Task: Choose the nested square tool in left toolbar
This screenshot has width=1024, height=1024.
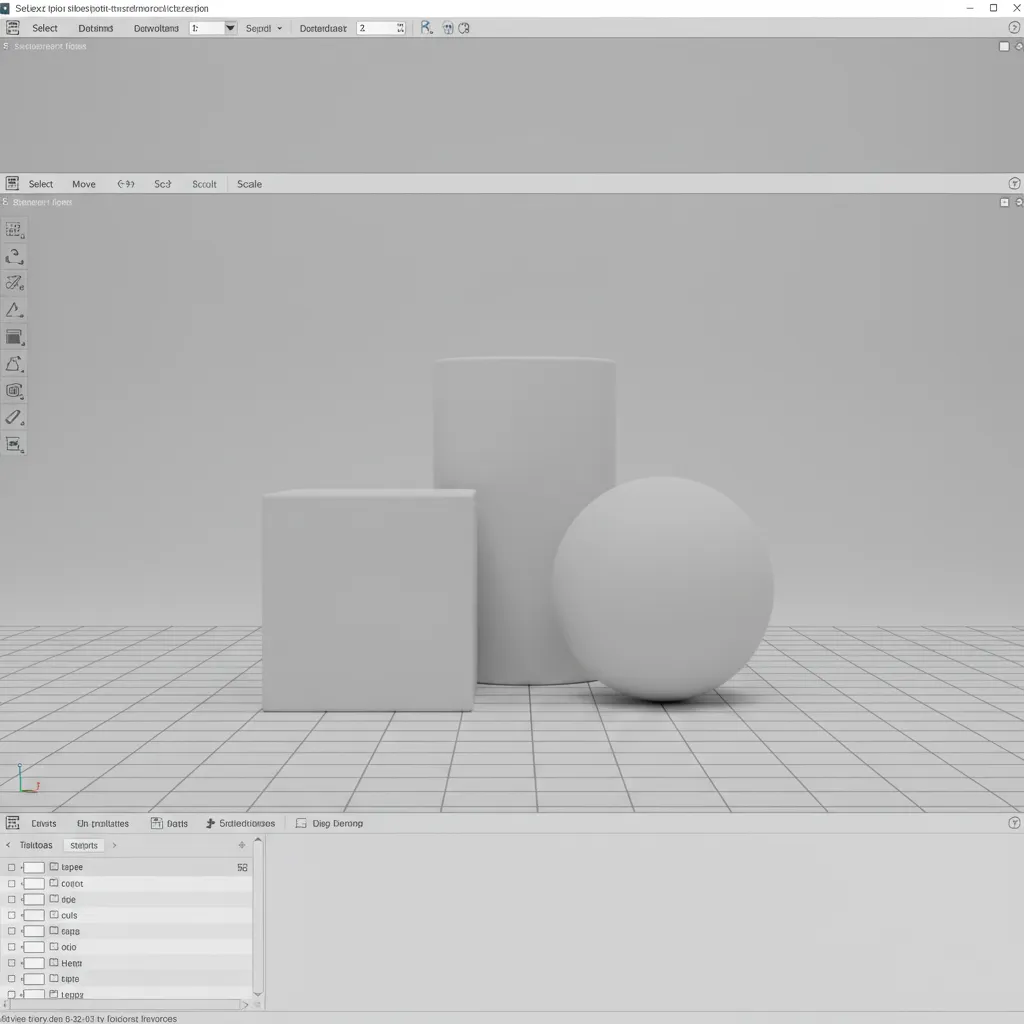Action: click(14, 391)
